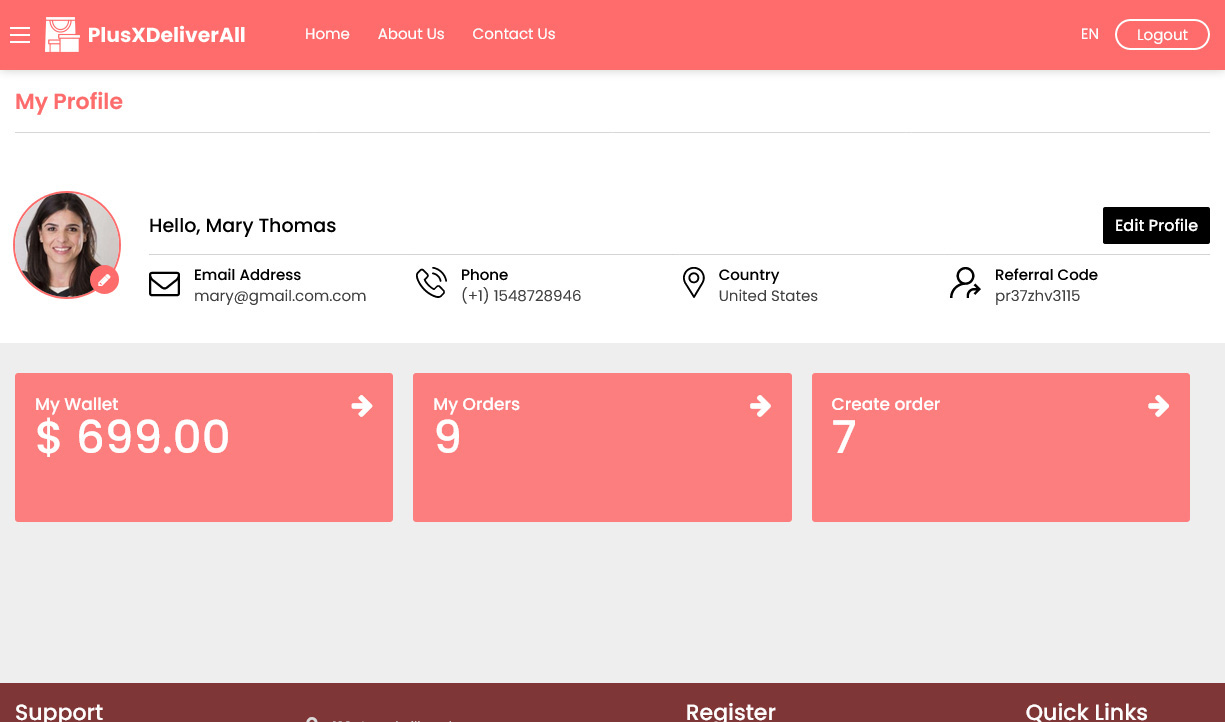This screenshot has width=1225, height=722.
Task: Click the Create order arrow icon
Action: pyautogui.click(x=1158, y=405)
